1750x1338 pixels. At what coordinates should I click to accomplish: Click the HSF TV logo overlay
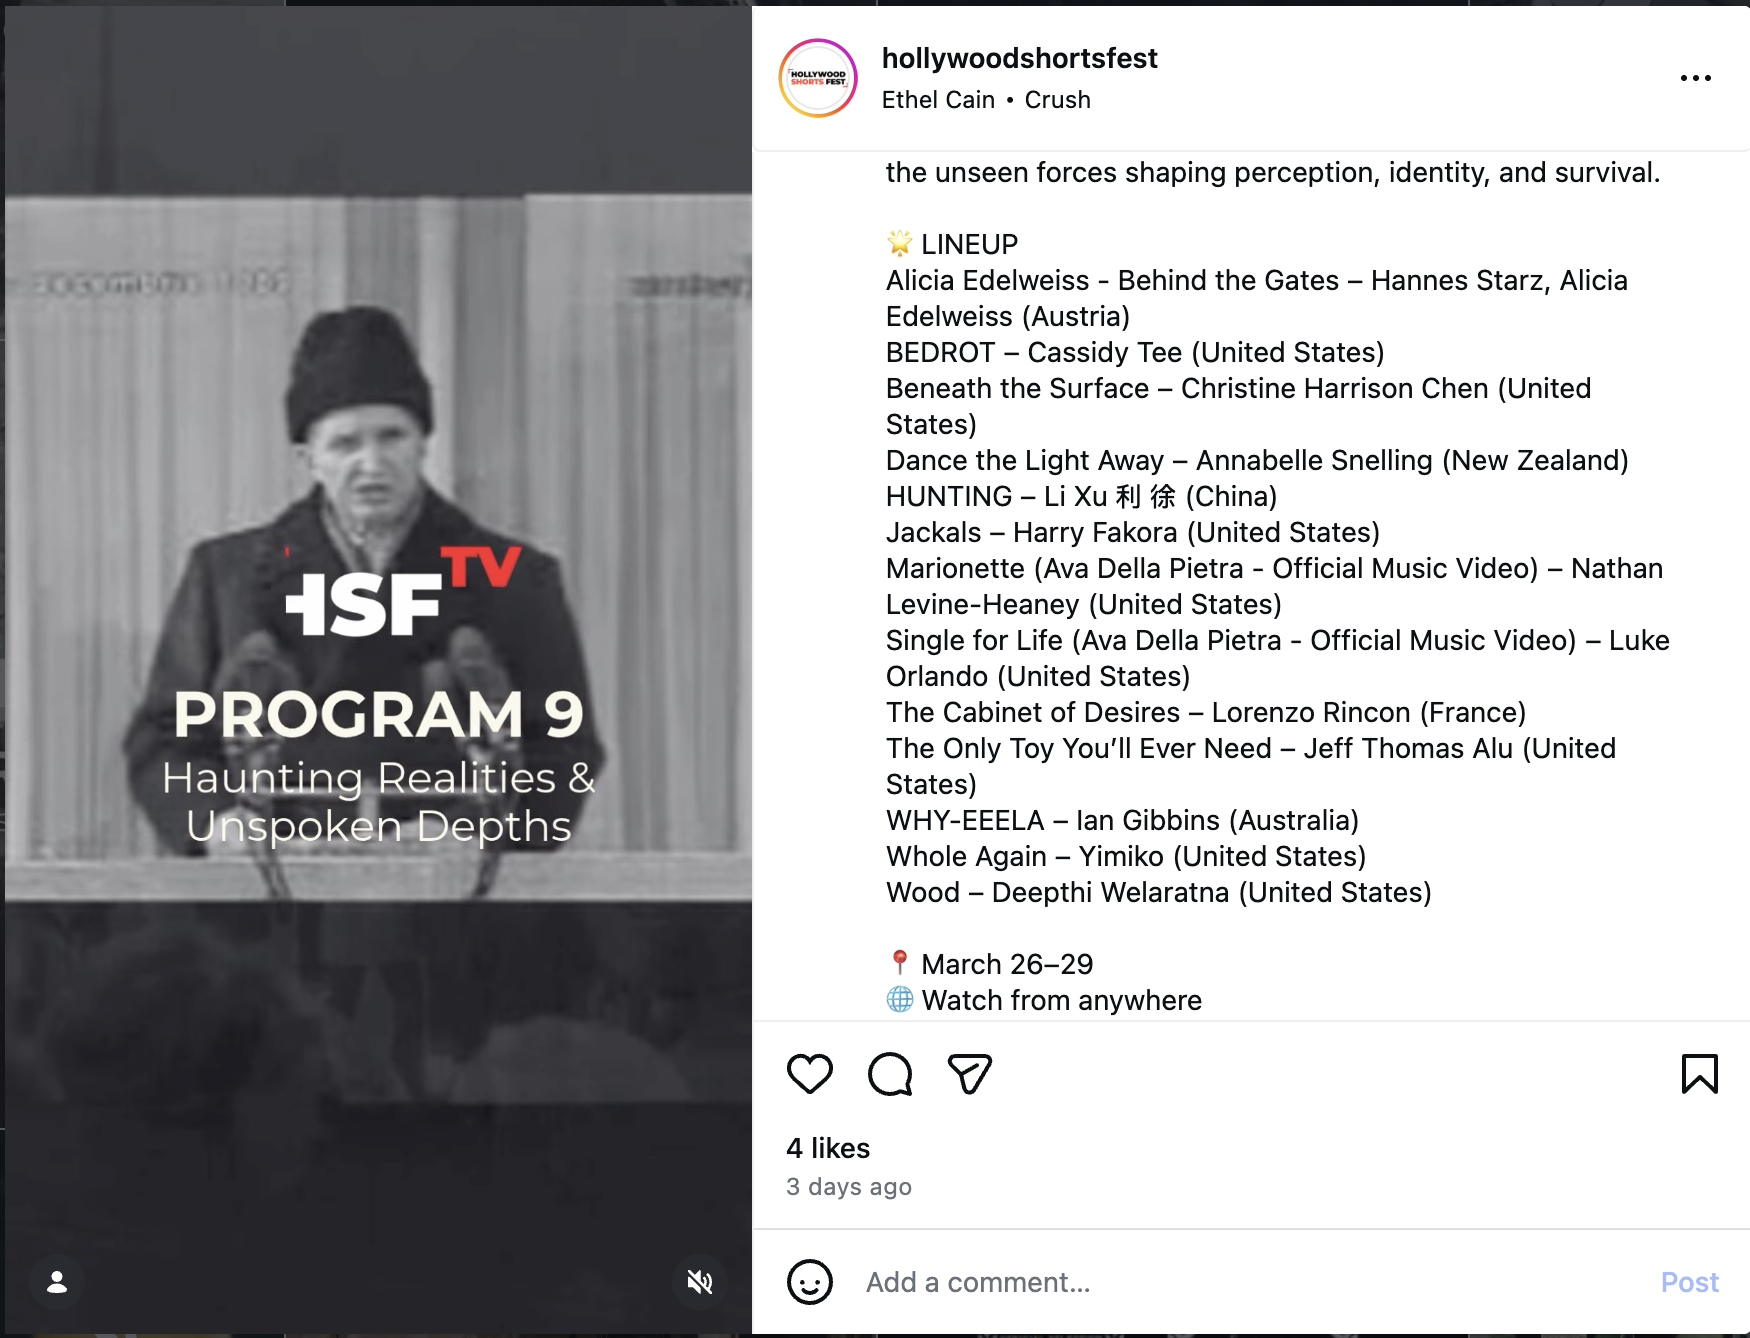[x=403, y=592]
